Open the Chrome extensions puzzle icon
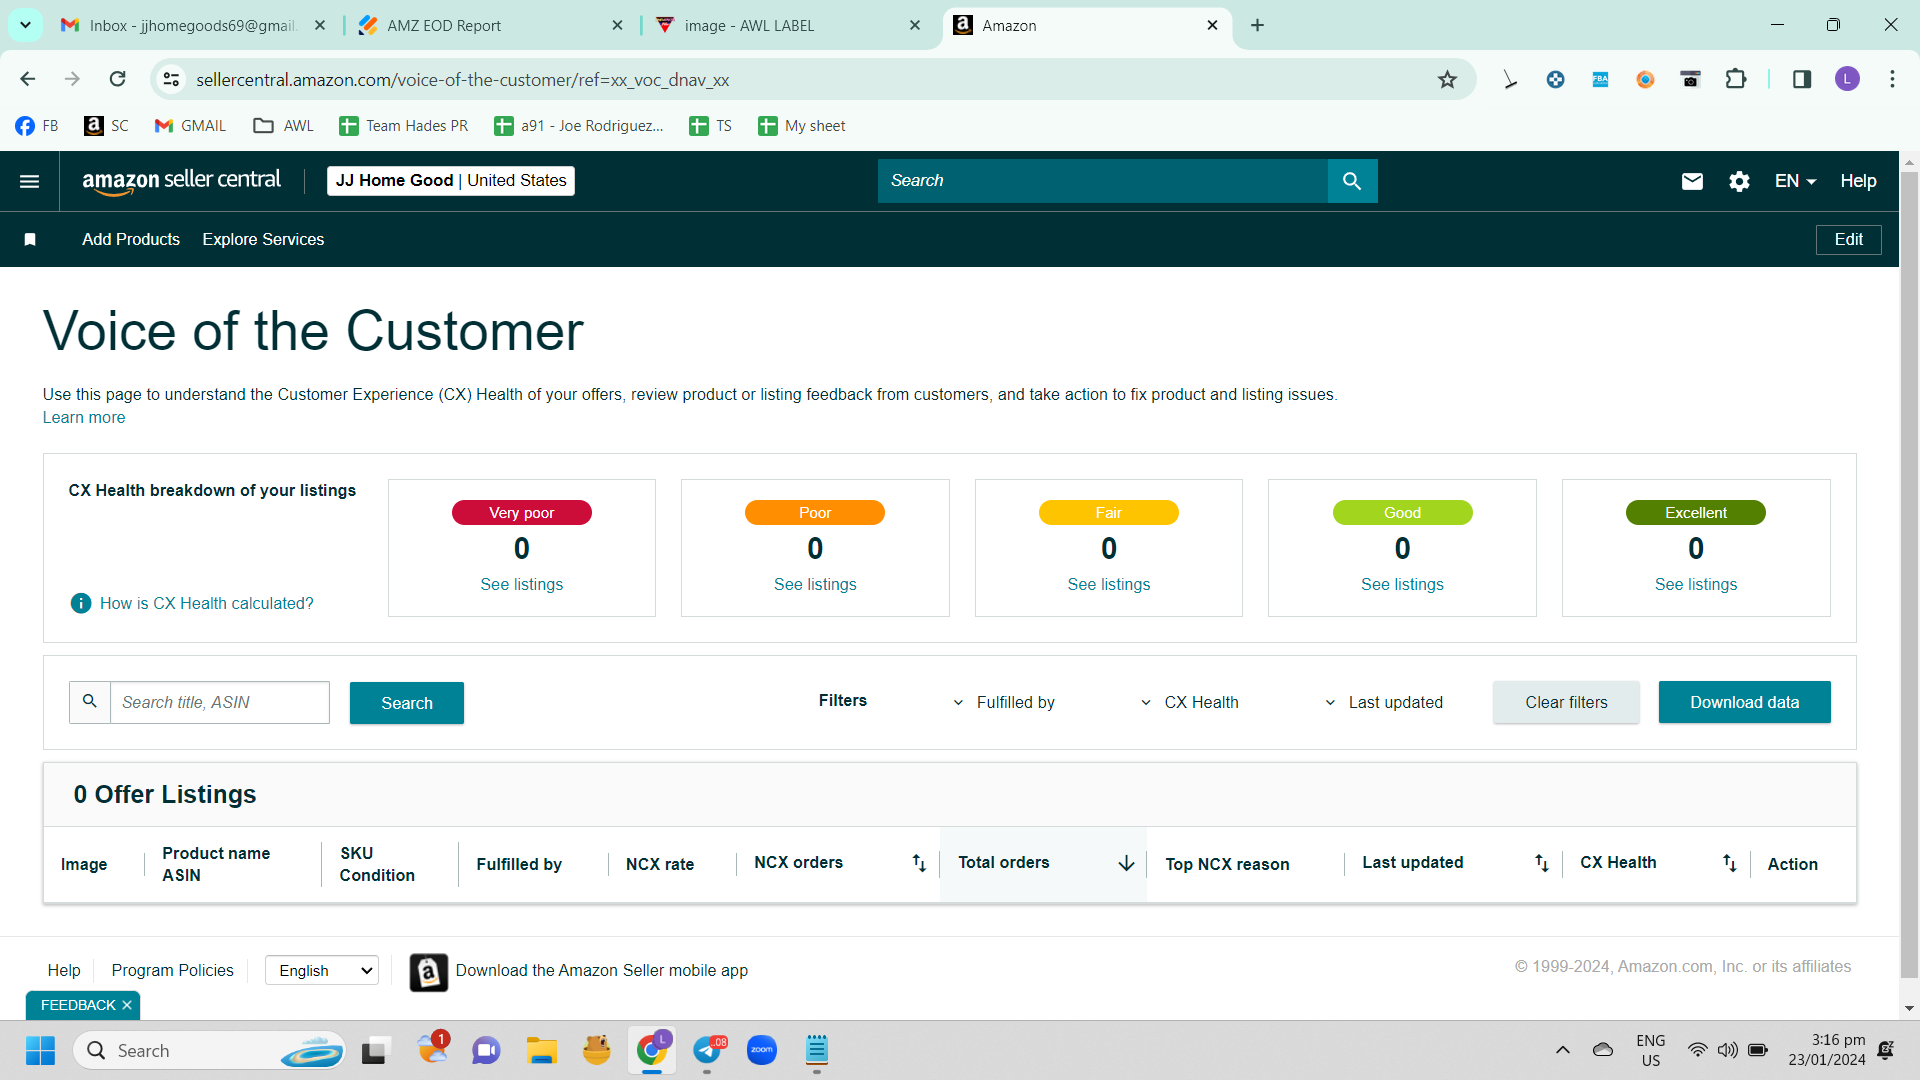This screenshot has width=1920, height=1080. (x=1736, y=79)
